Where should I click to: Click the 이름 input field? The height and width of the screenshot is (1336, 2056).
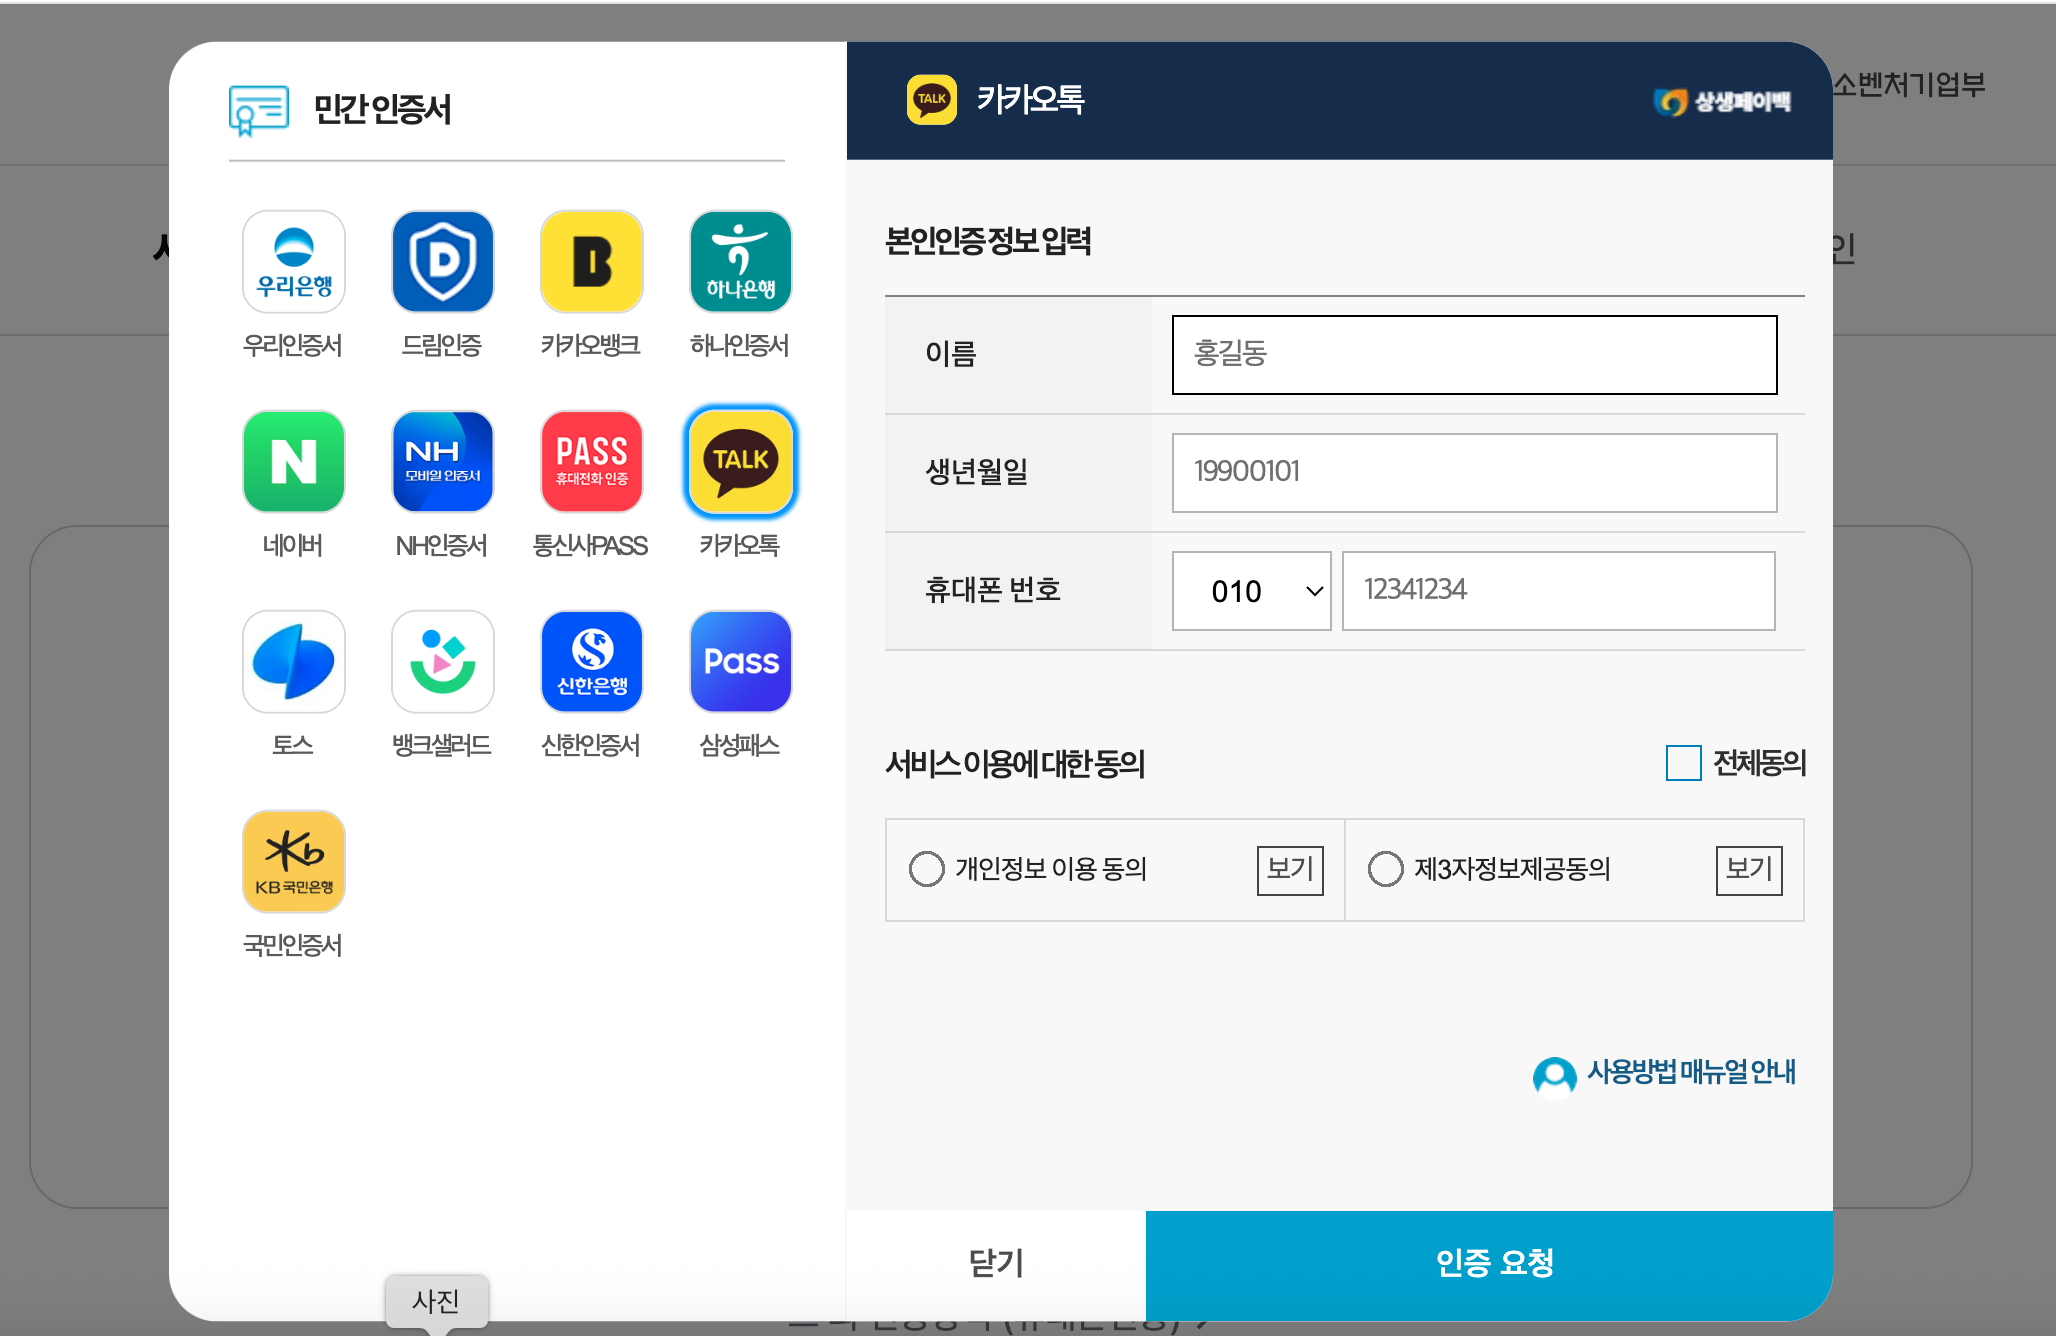[1473, 354]
